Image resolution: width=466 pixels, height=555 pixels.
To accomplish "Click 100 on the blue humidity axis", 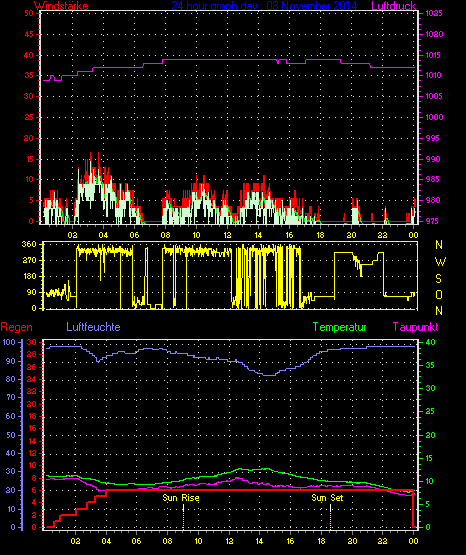I will tap(9, 342).
